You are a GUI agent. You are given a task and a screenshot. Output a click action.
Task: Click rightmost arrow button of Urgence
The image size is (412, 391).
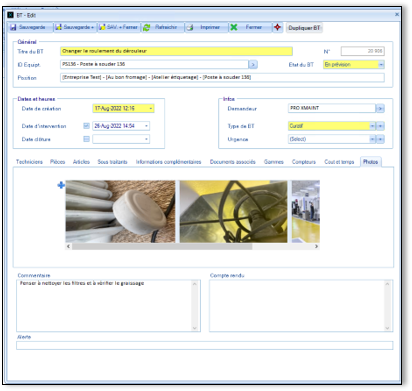coord(380,139)
